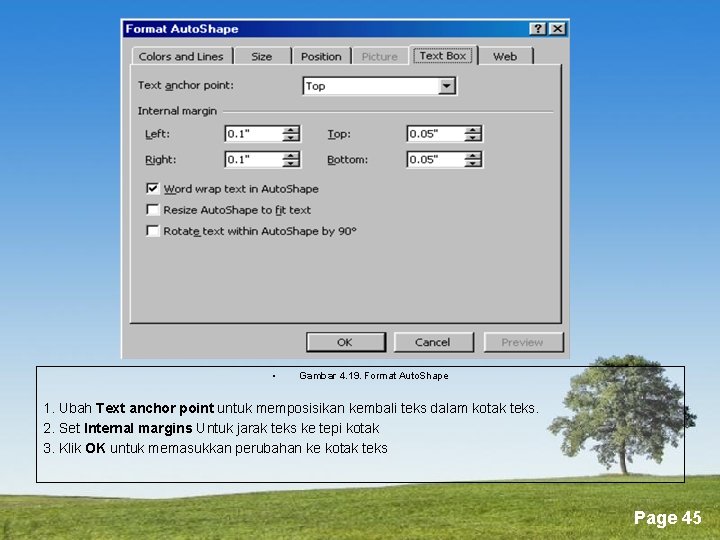Screen dimensions: 720x540
Task: Switch to the Web tab
Action: pos(505,56)
